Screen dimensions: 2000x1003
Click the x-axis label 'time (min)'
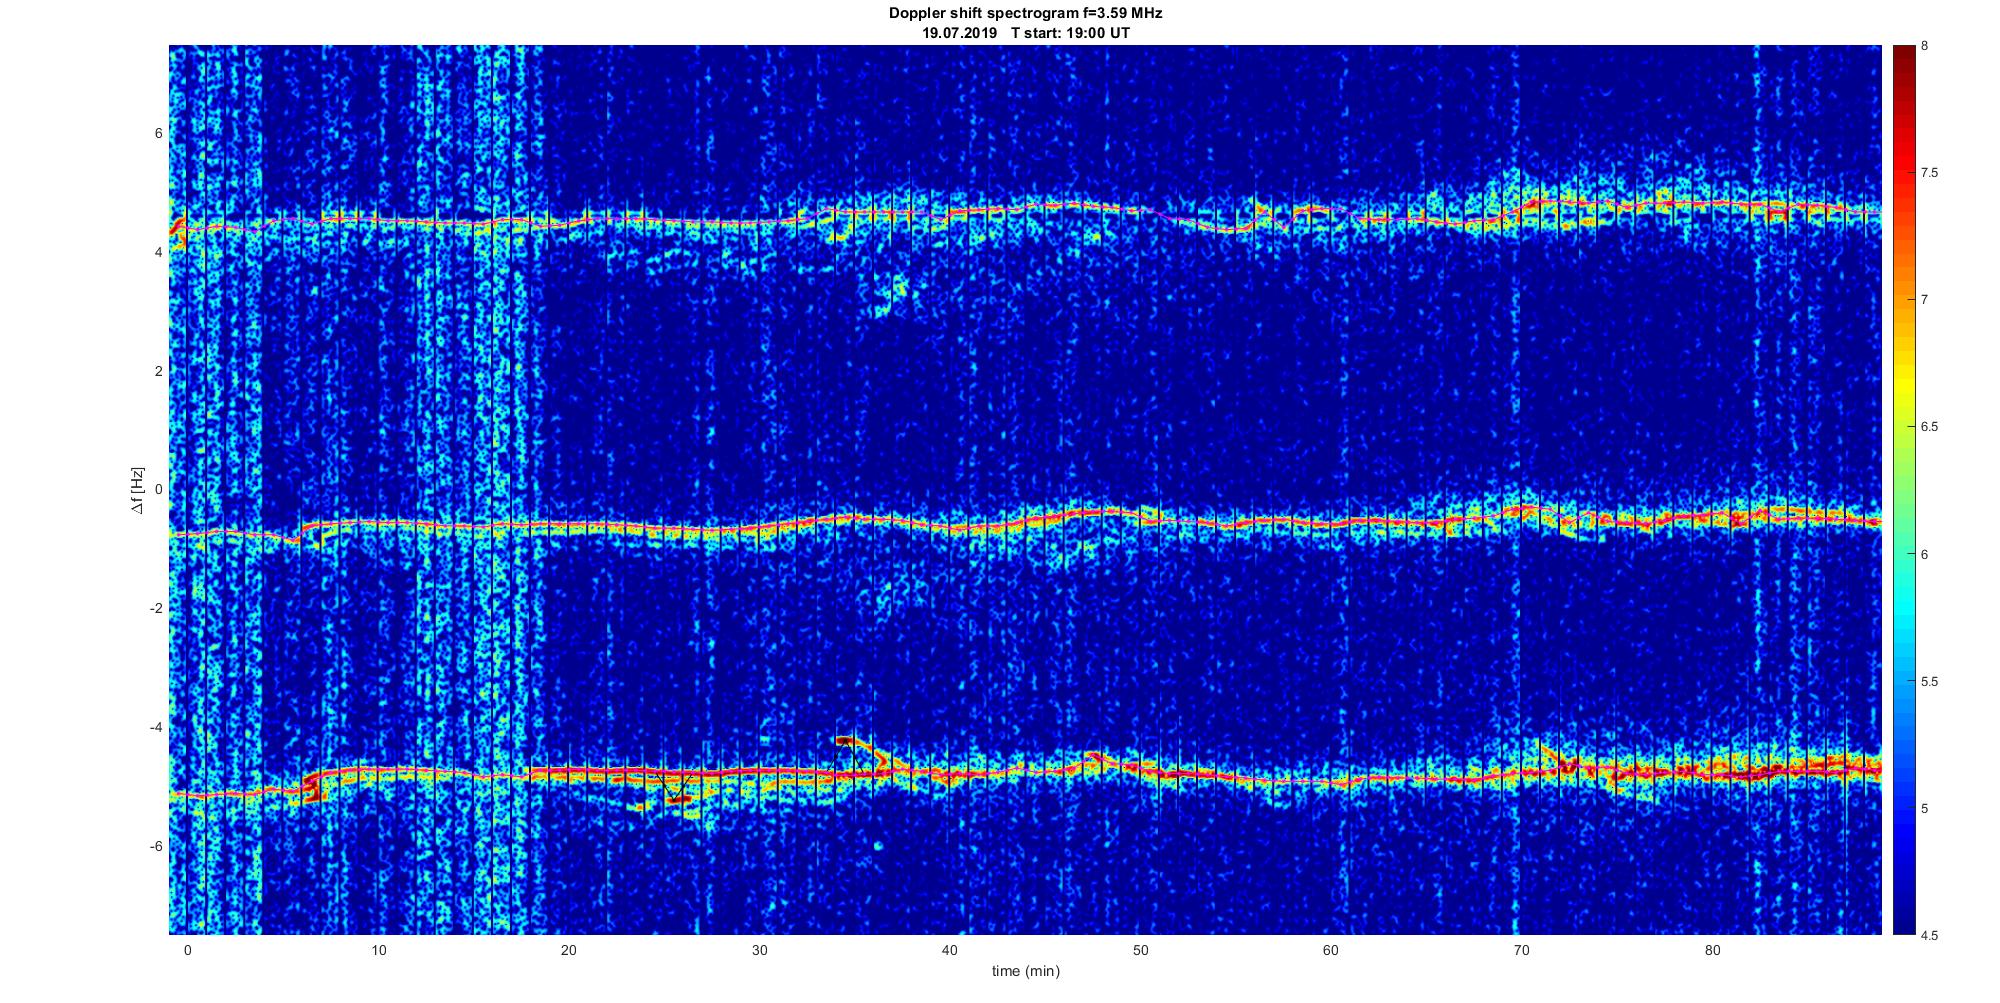click(x=1025, y=971)
